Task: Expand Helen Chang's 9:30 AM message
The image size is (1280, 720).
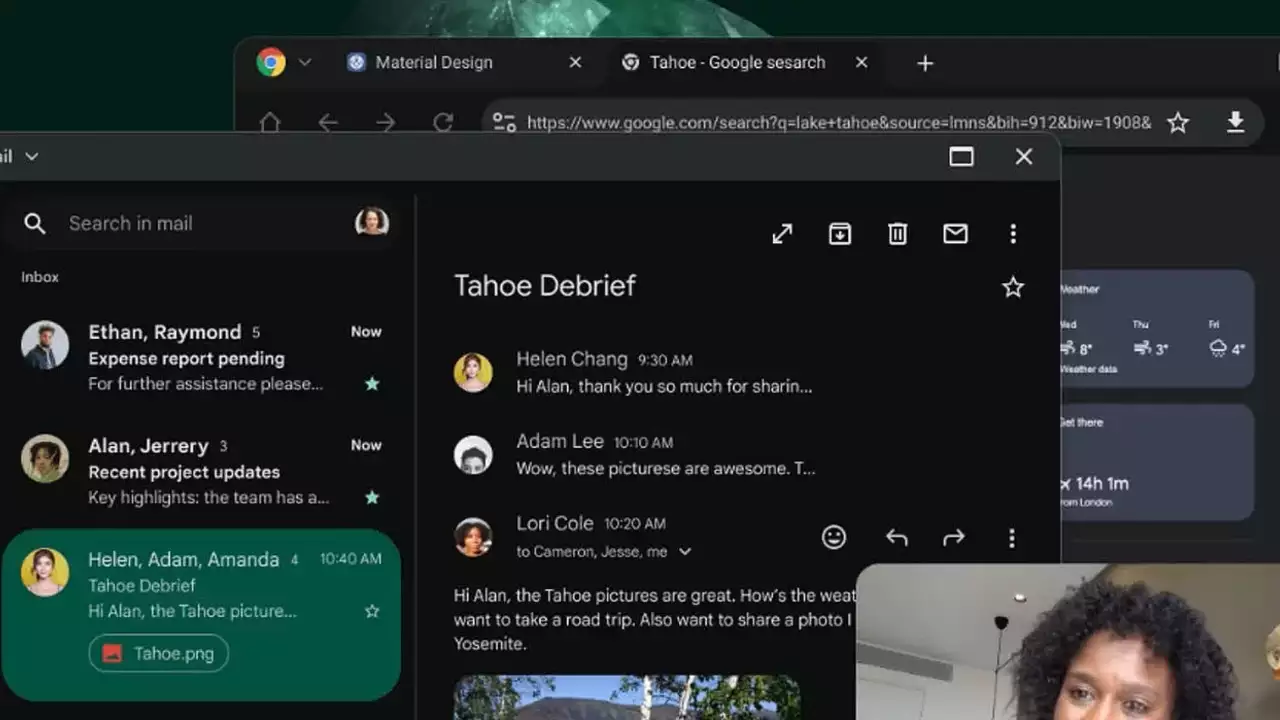Action: point(664,372)
